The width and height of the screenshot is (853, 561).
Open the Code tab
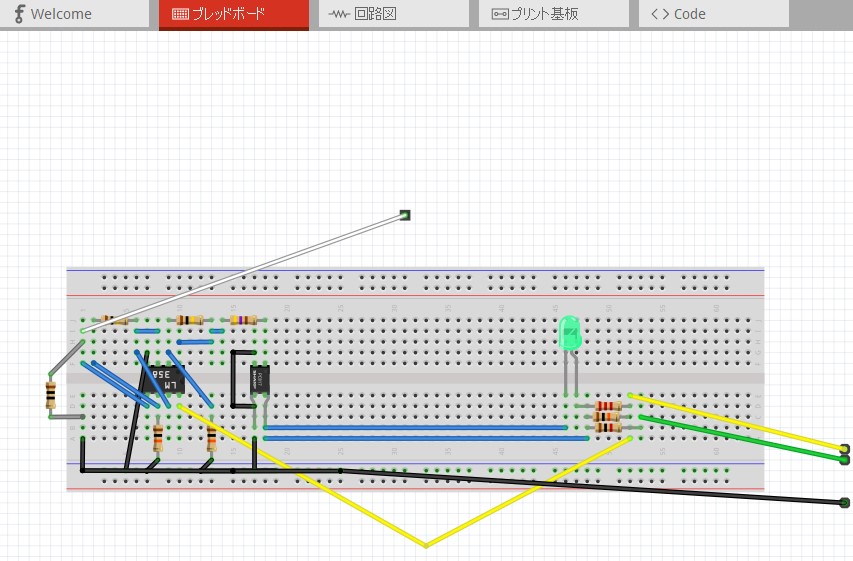point(713,14)
